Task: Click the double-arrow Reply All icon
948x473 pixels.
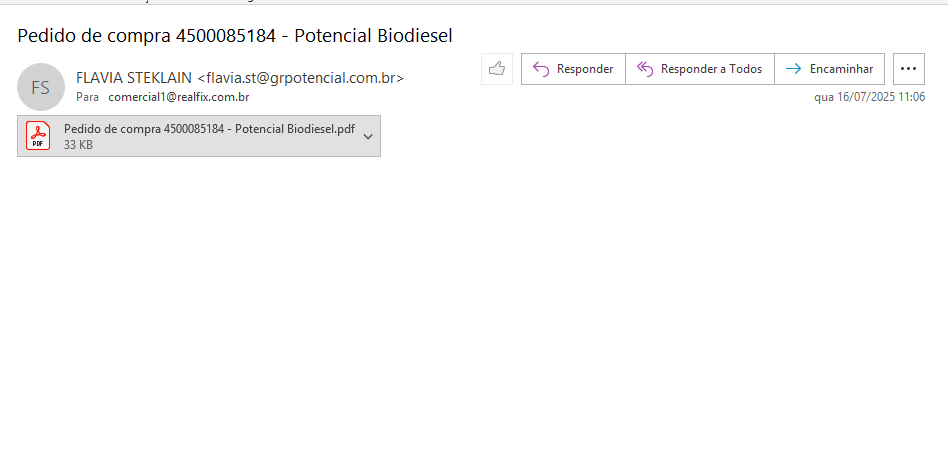Action: (645, 69)
